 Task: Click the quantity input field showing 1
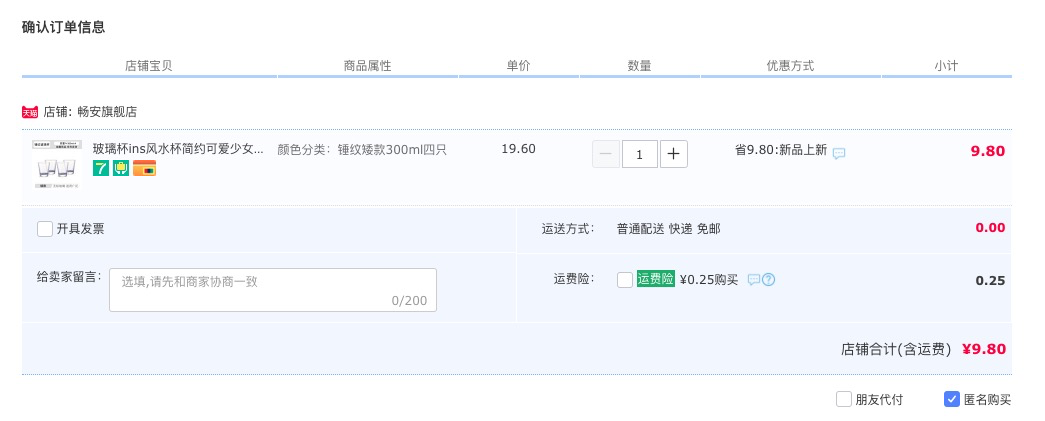pyautogui.click(x=640, y=154)
